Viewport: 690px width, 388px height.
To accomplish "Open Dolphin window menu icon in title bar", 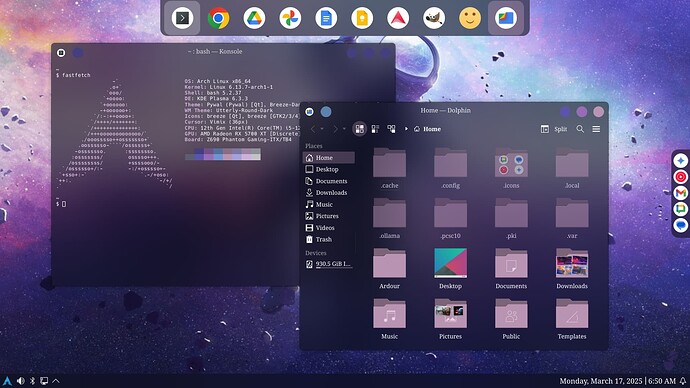I will (x=309, y=112).
